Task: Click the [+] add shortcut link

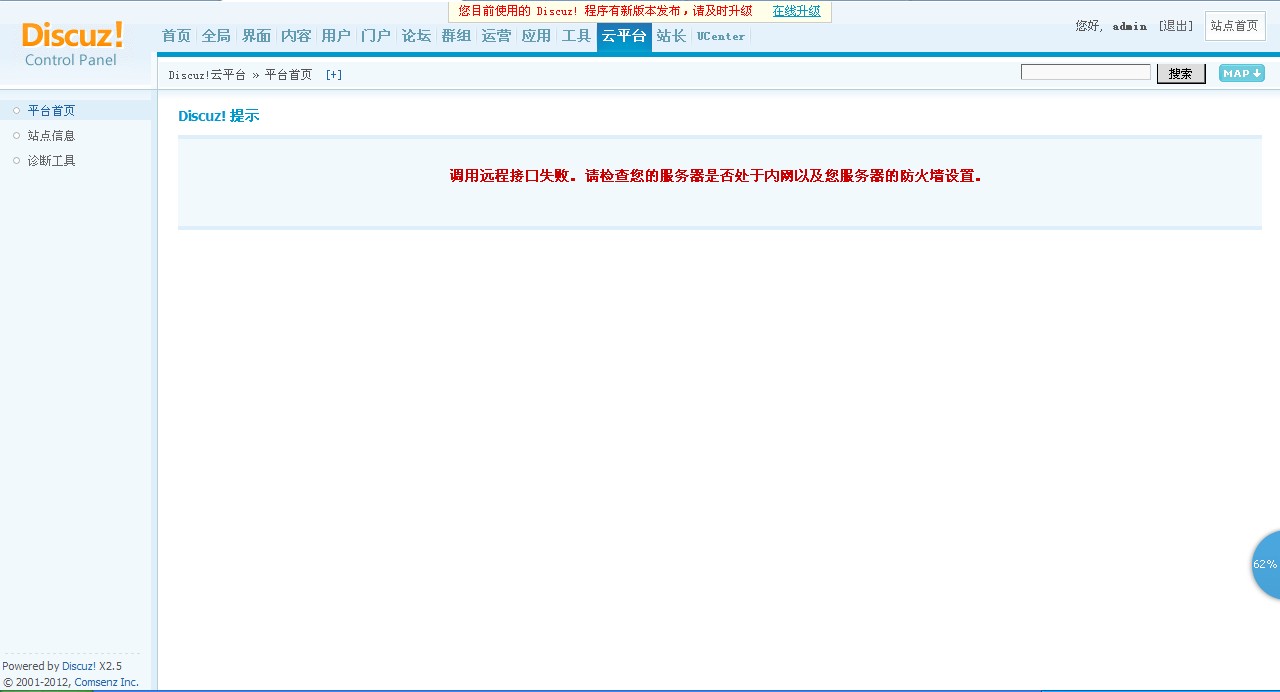Action: tap(334, 75)
